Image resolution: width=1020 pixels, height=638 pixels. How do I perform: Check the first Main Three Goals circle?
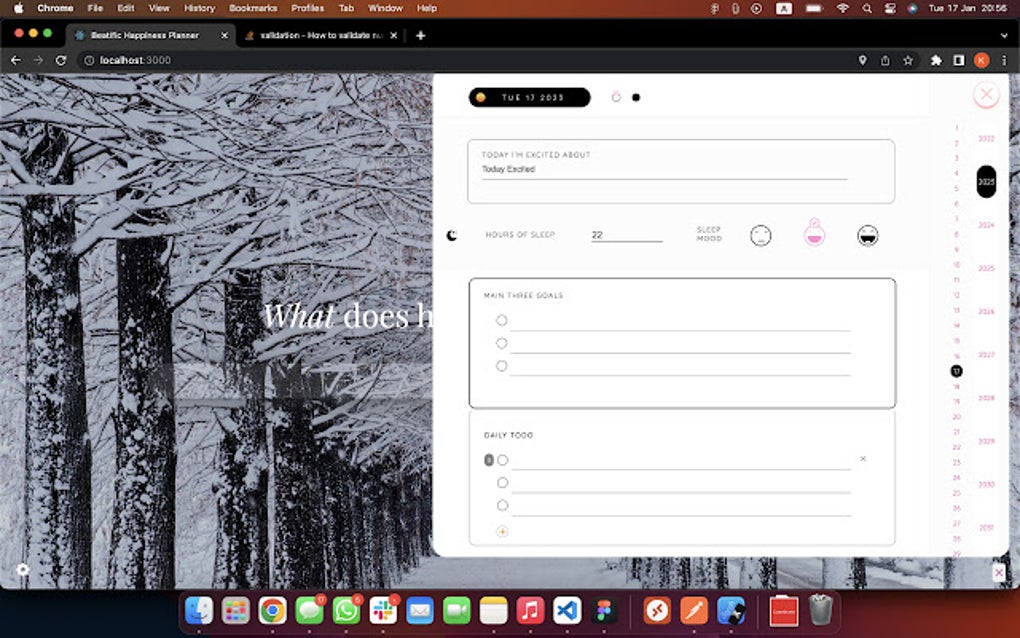pos(502,320)
